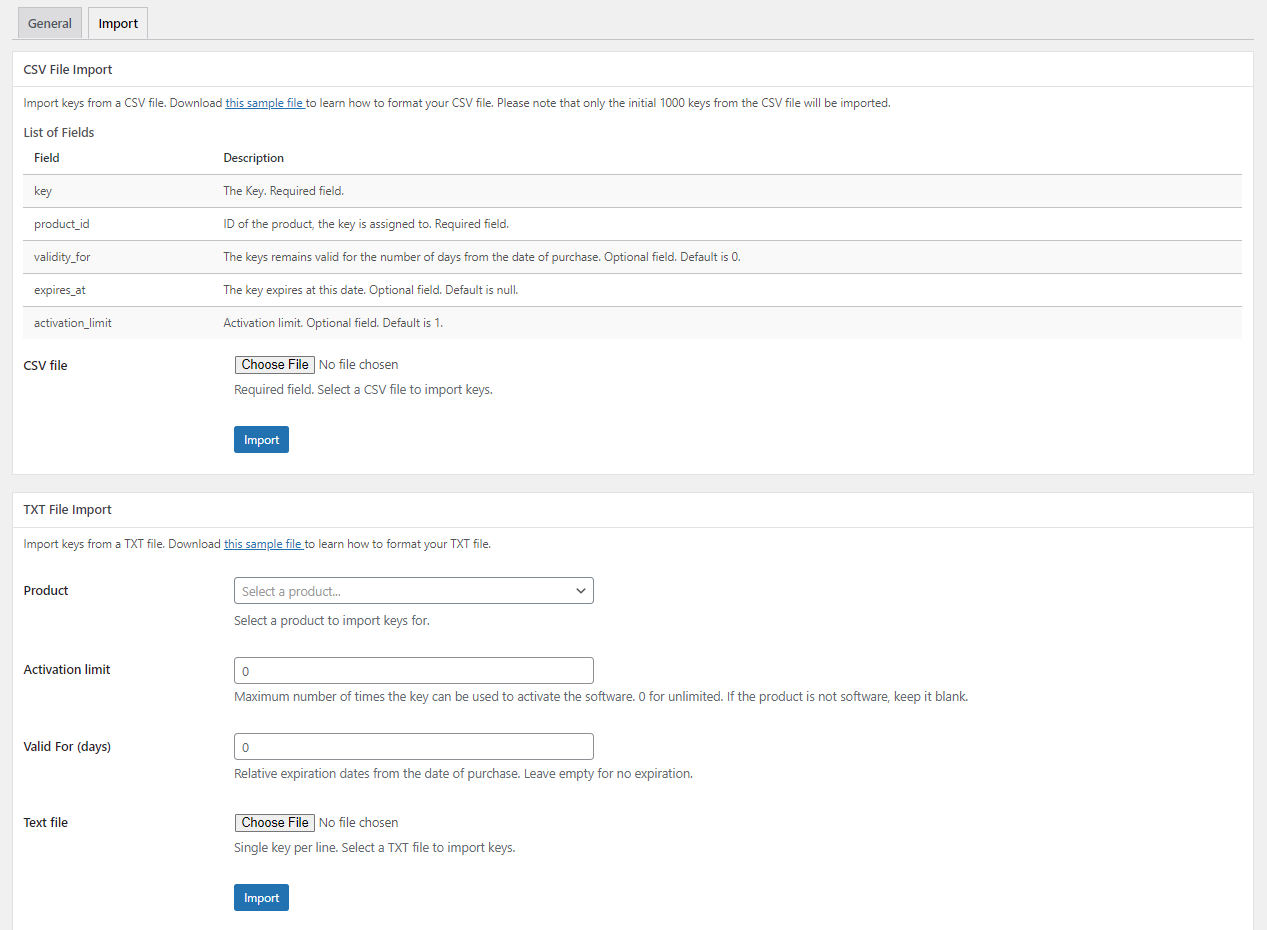The width and height of the screenshot is (1267, 930).
Task: Select the key row in the fields table
Action: (632, 191)
